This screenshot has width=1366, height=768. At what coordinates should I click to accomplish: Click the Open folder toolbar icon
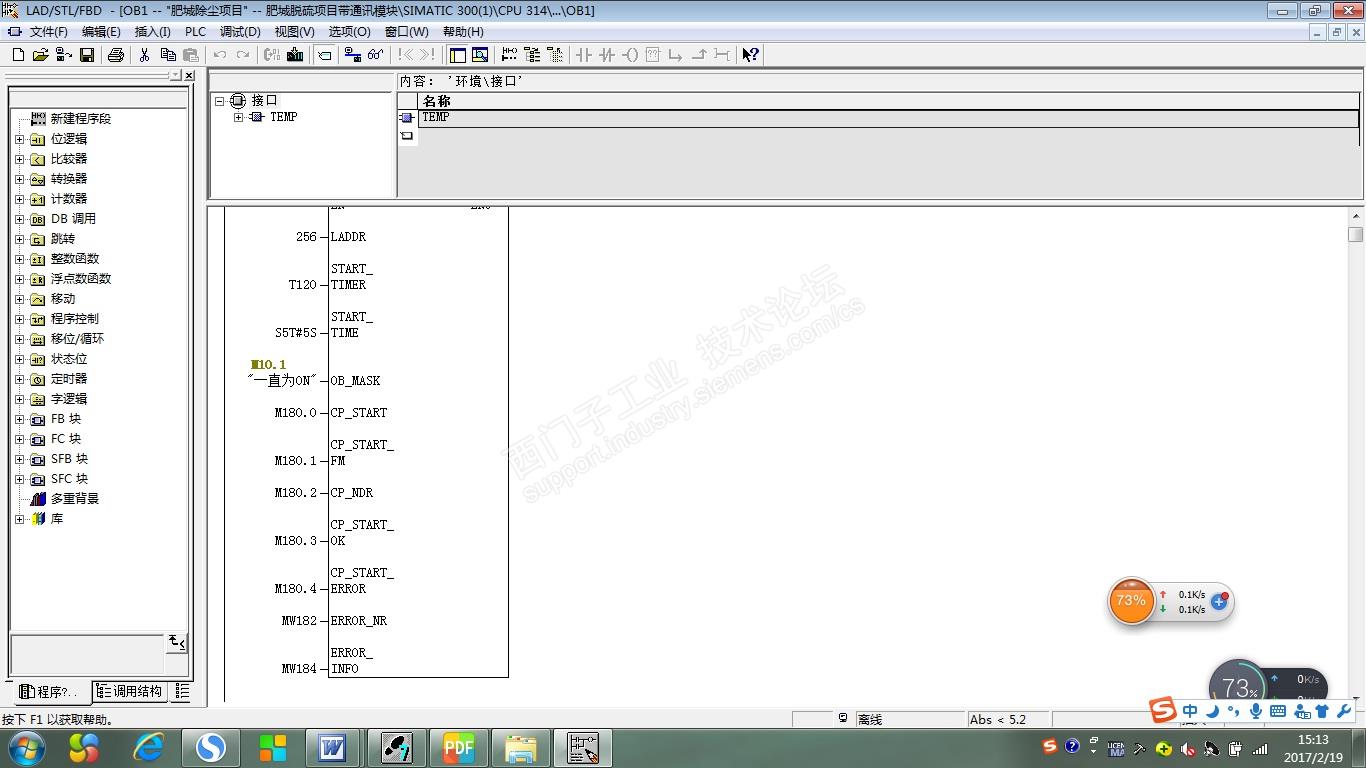pyautogui.click(x=40, y=55)
